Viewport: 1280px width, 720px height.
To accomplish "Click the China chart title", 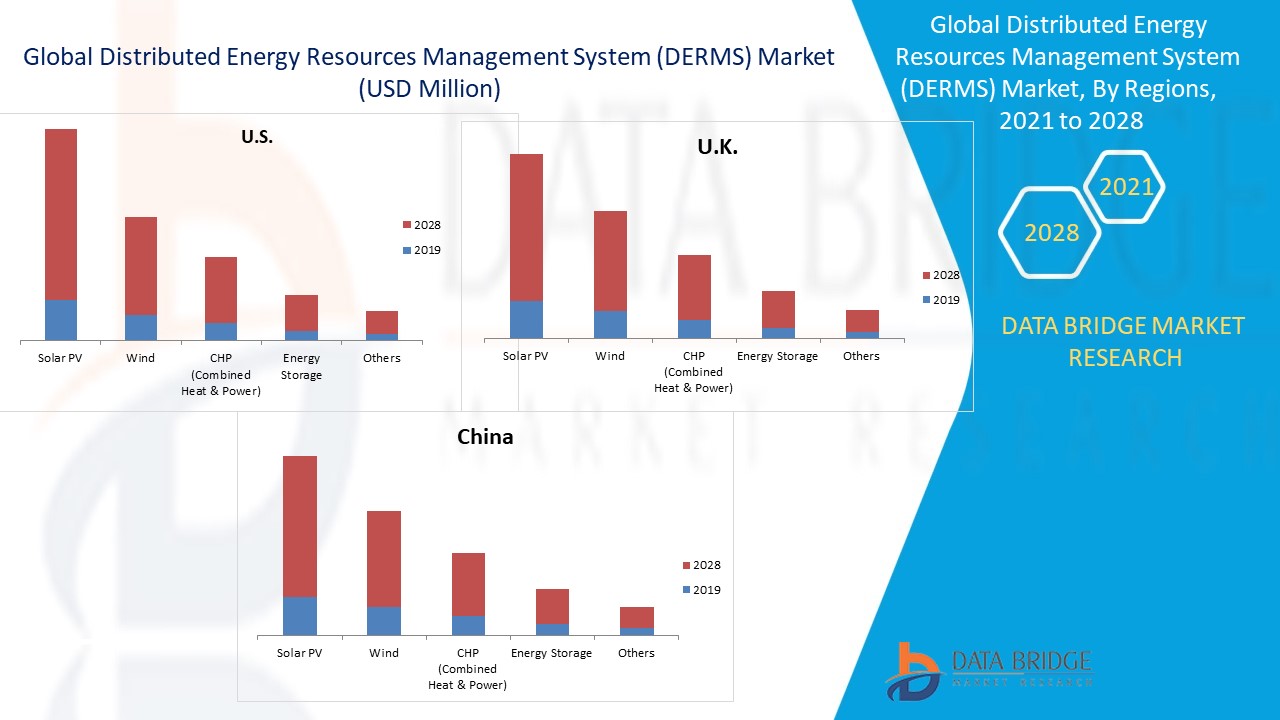I will tap(485, 437).
